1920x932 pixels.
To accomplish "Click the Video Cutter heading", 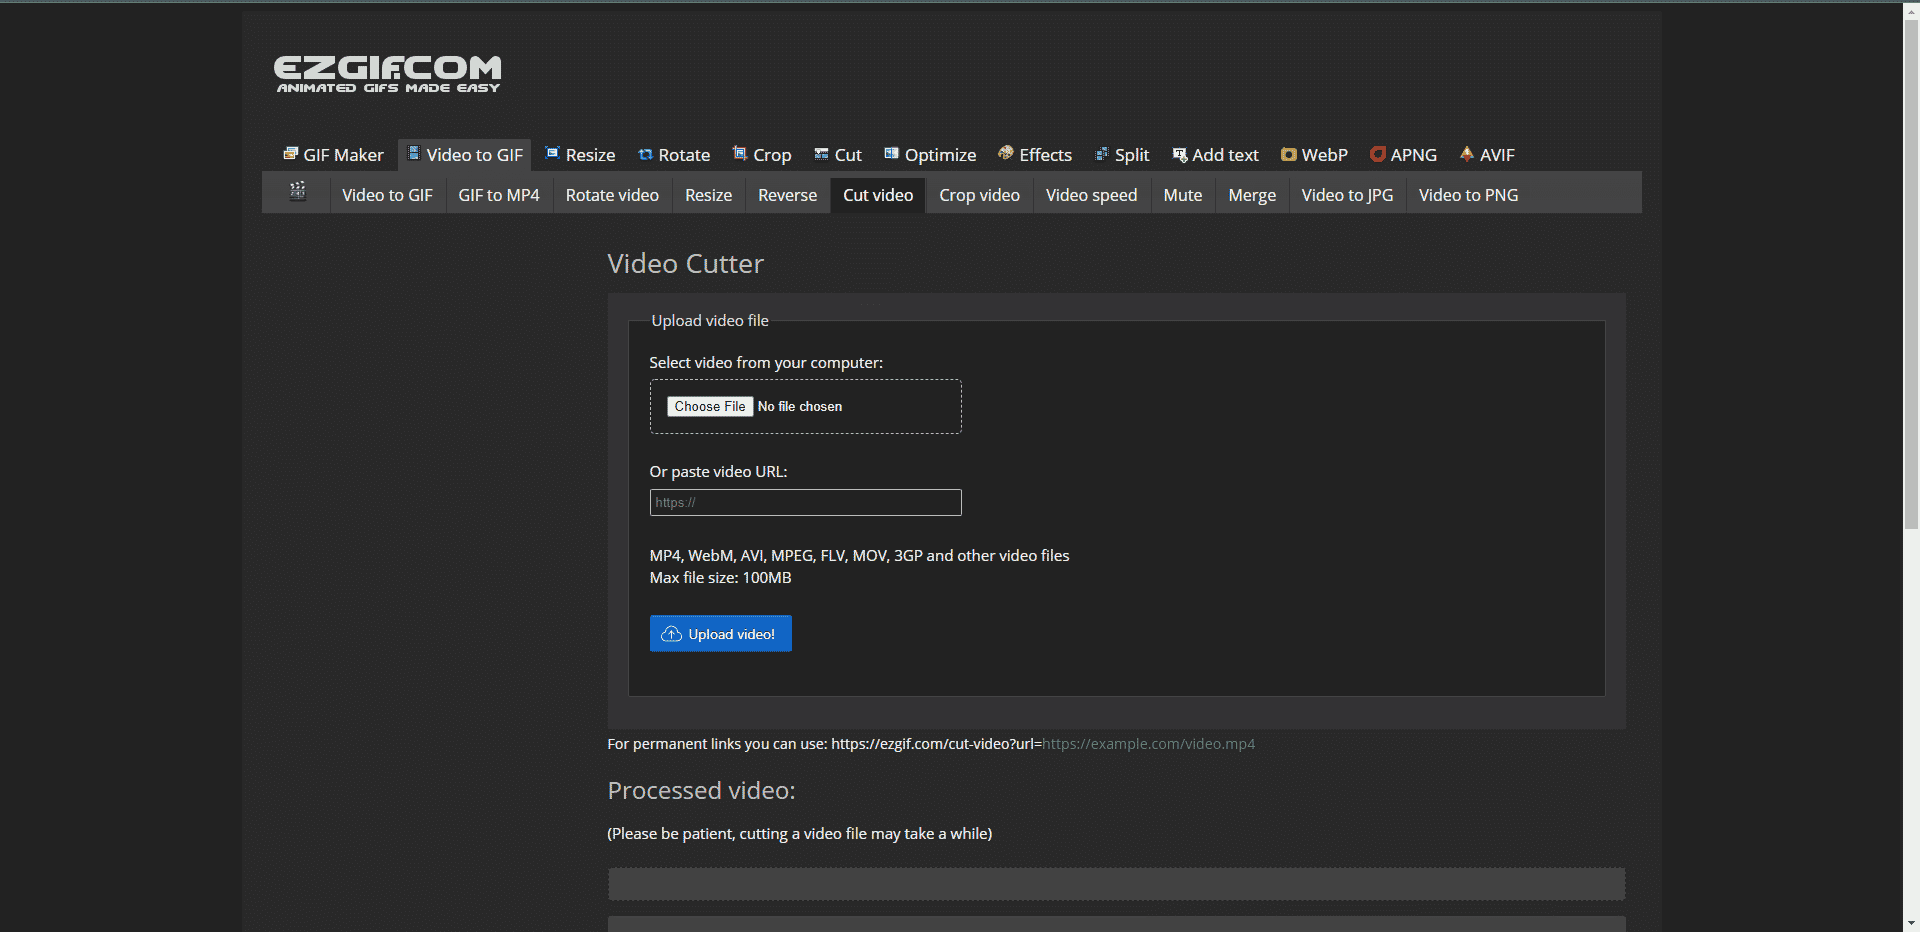I will [x=686, y=264].
